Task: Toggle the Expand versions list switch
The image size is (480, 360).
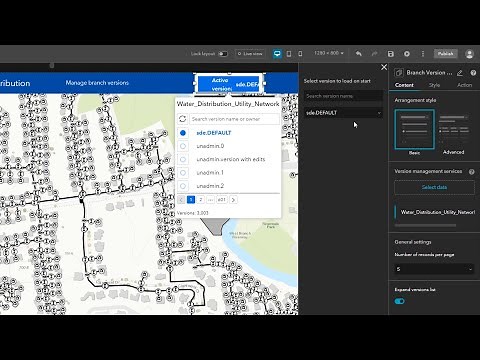Action: coord(400,301)
